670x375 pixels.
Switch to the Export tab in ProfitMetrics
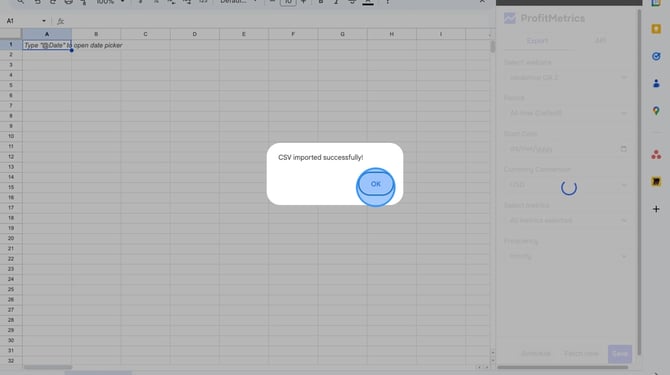coord(537,41)
